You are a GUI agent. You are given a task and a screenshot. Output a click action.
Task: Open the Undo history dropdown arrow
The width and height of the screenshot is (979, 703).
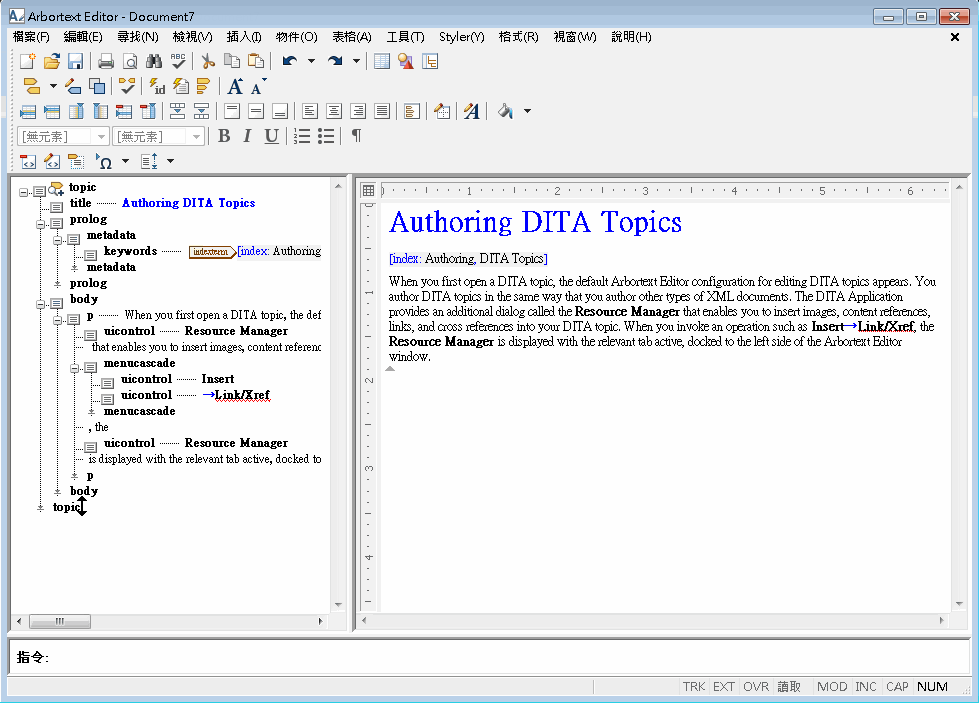coord(311,61)
